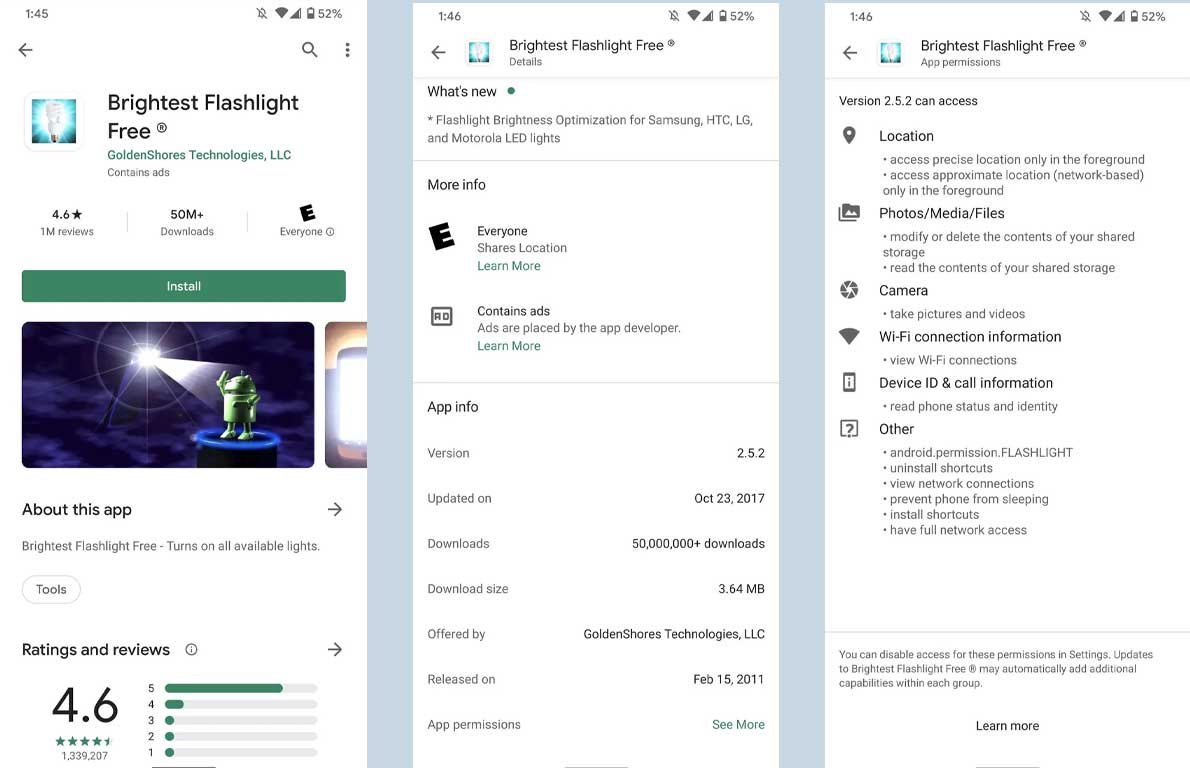The image size is (1190, 768).
Task: Tap the small app icon in Details header
Action: [479, 52]
